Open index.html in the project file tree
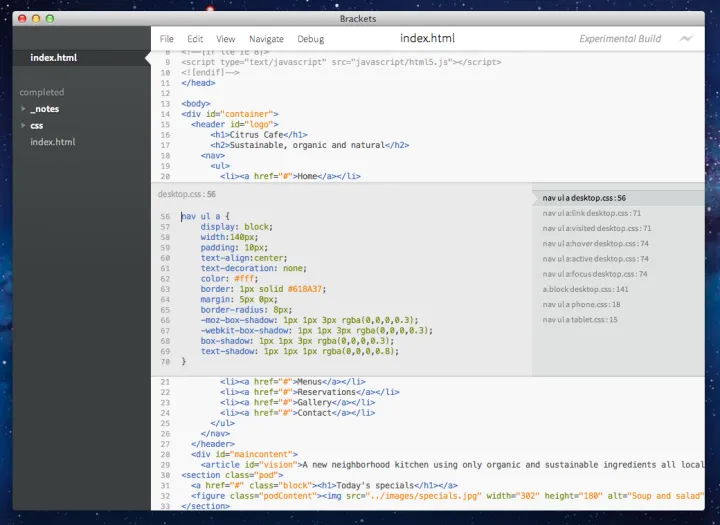The height and width of the screenshot is (525, 720). point(52,142)
